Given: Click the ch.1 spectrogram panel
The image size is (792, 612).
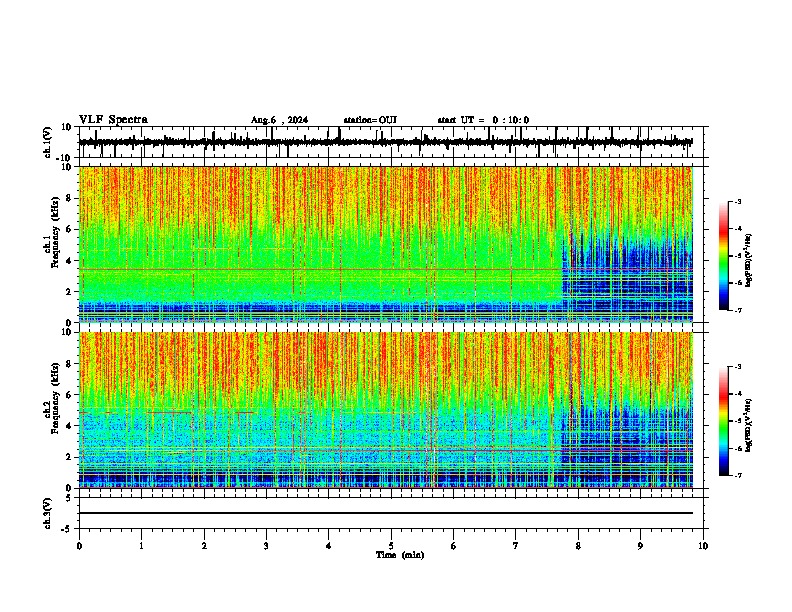Looking at the screenshot, I should 386,244.
